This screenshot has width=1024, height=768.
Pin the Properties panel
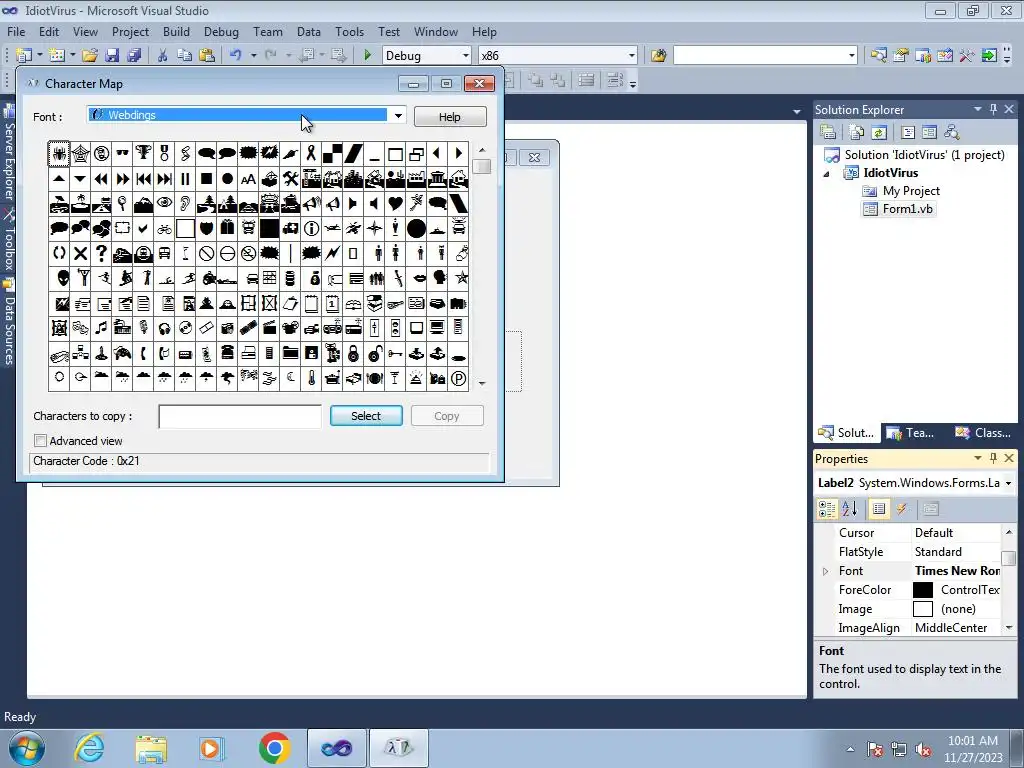pos(993,458)
